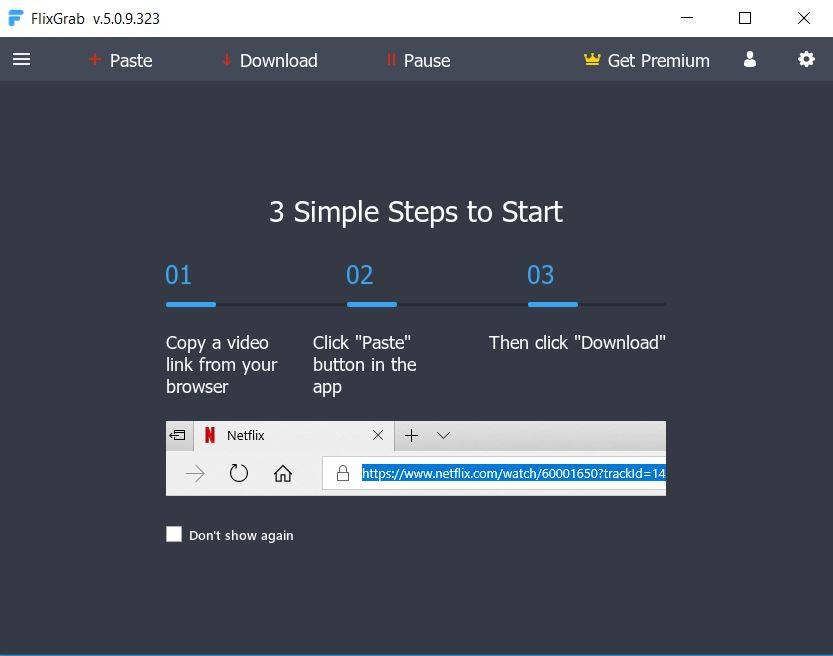Screen dimensions: 833x656
Task: Click the highlighted Netflix URL address field
Action: coord(513,473)
